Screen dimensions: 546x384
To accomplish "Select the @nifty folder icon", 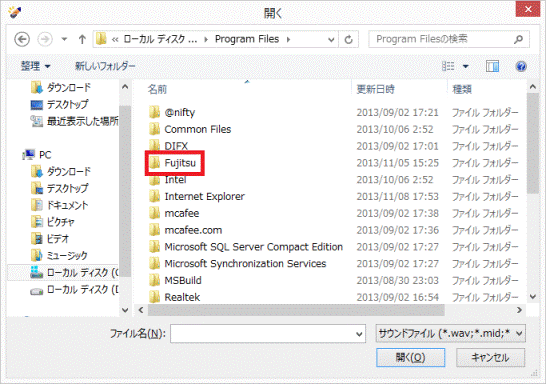I will 154,112.
